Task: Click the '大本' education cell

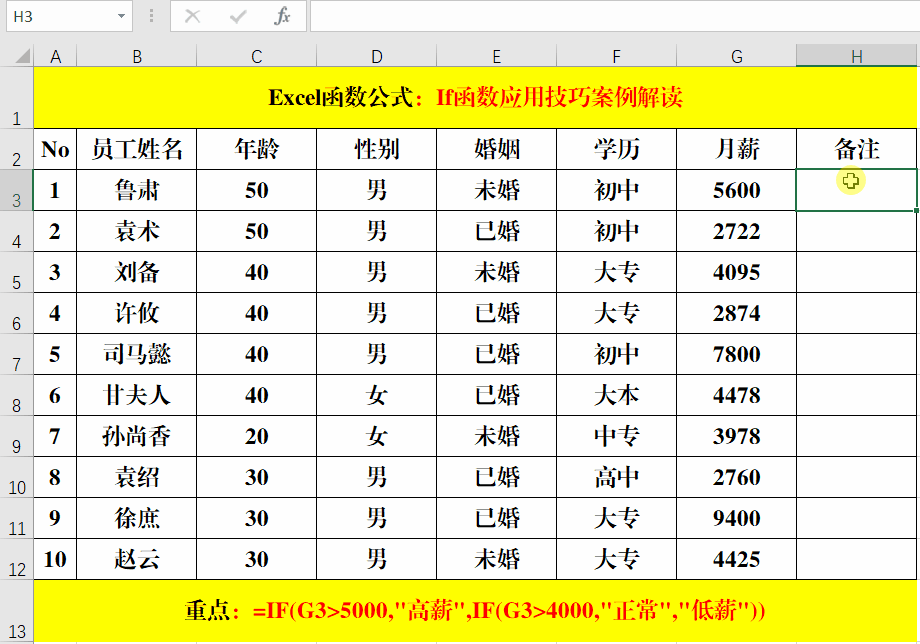Action: click(x=616, y=395)
